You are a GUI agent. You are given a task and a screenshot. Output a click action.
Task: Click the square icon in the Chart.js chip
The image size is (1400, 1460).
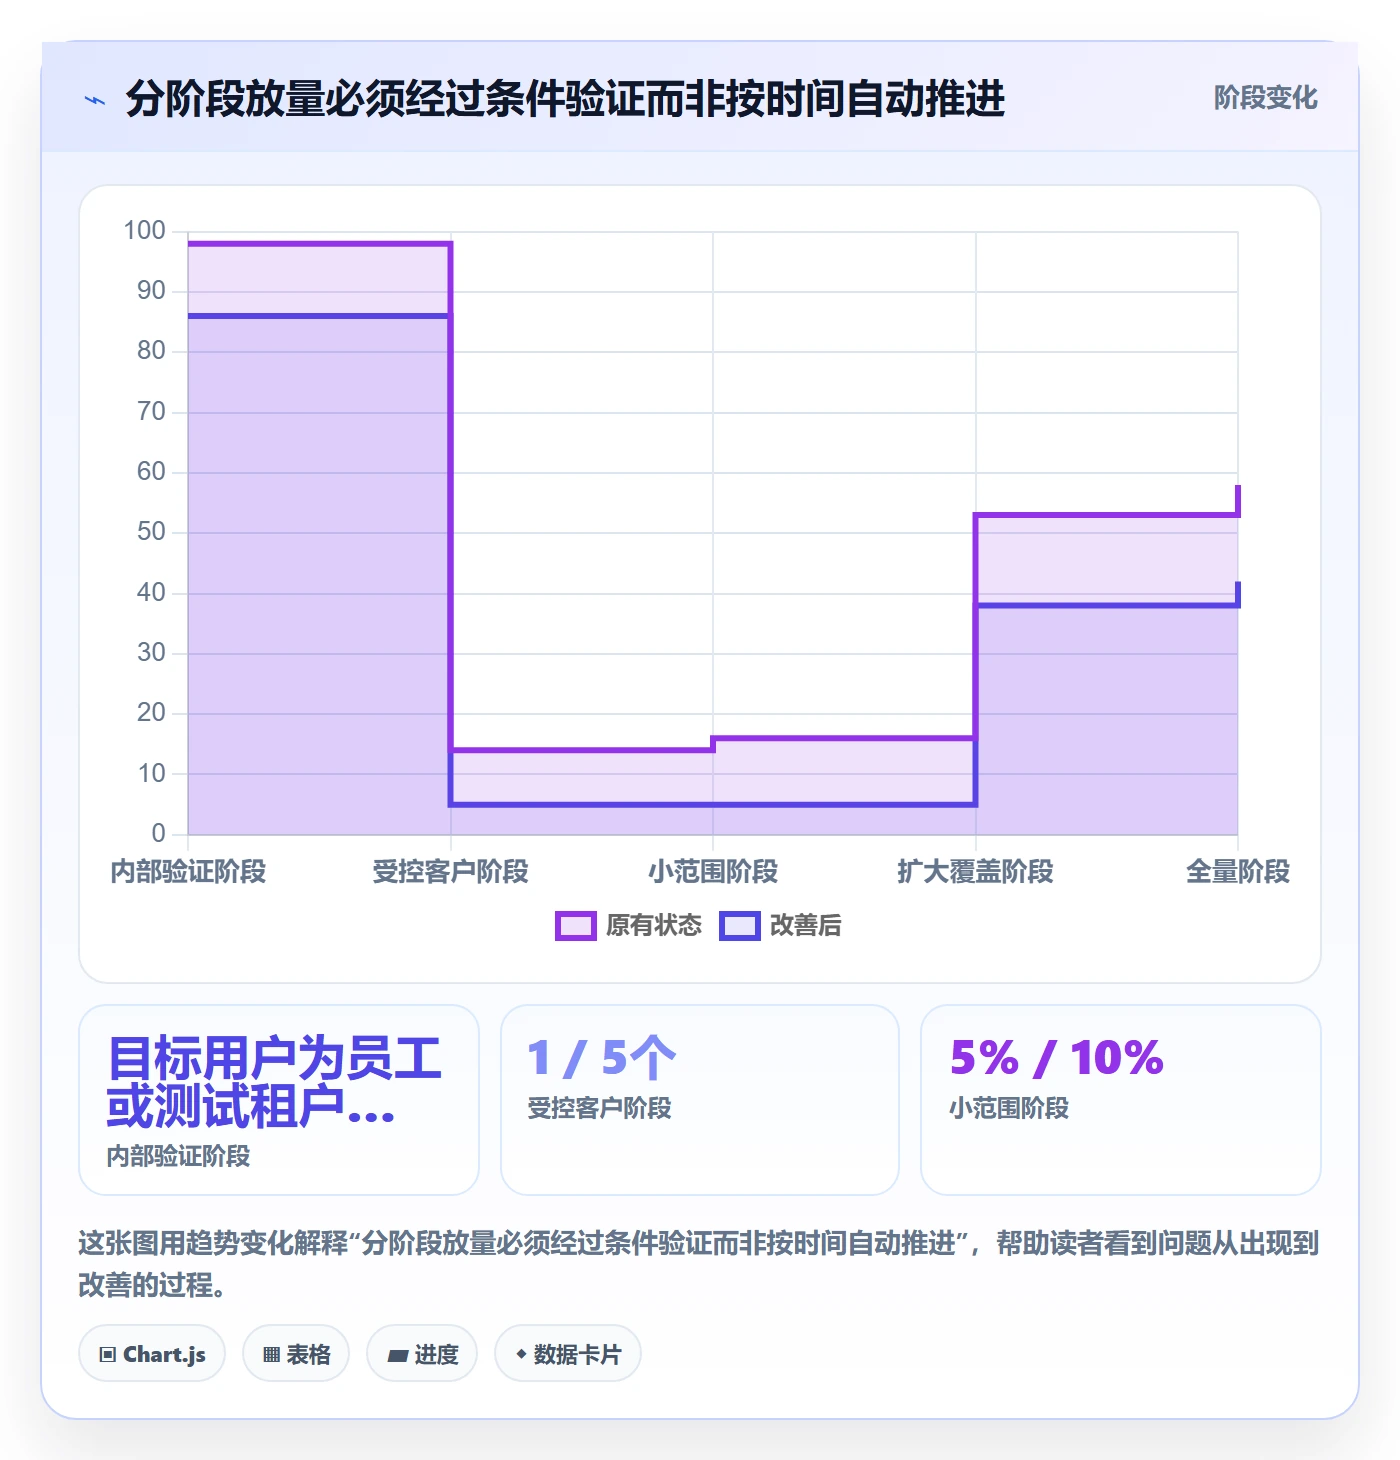(x=108, y=1355)
